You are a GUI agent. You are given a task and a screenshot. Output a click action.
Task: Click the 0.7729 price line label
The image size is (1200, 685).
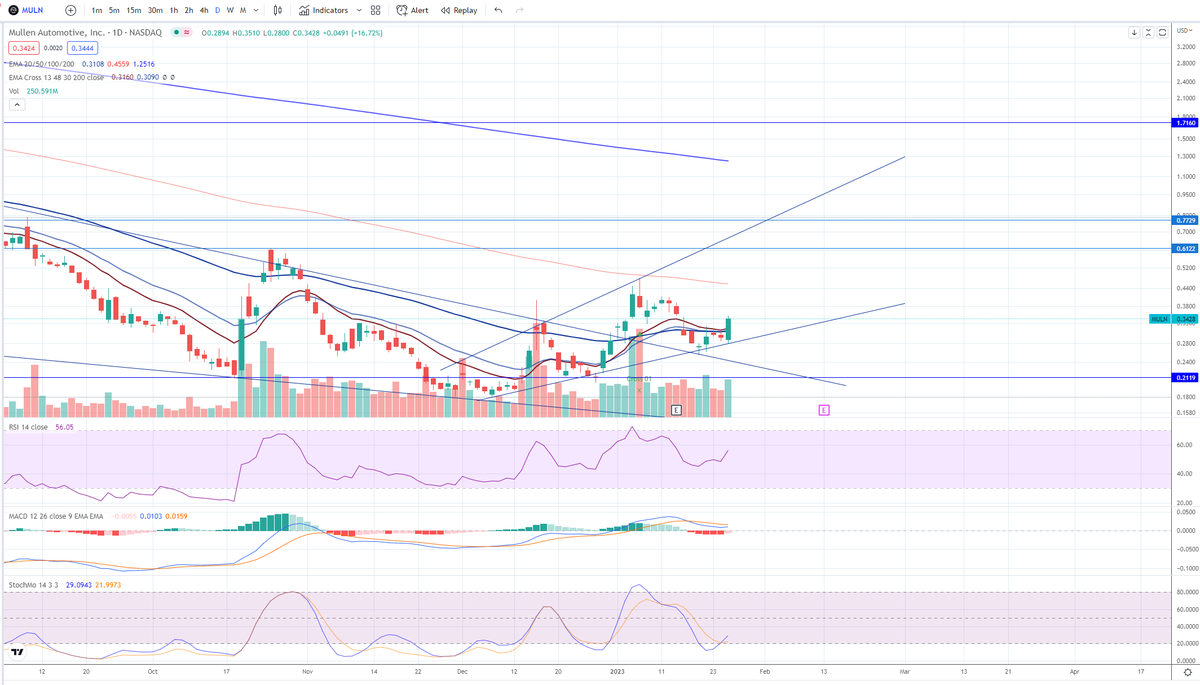pos(1186,219)
